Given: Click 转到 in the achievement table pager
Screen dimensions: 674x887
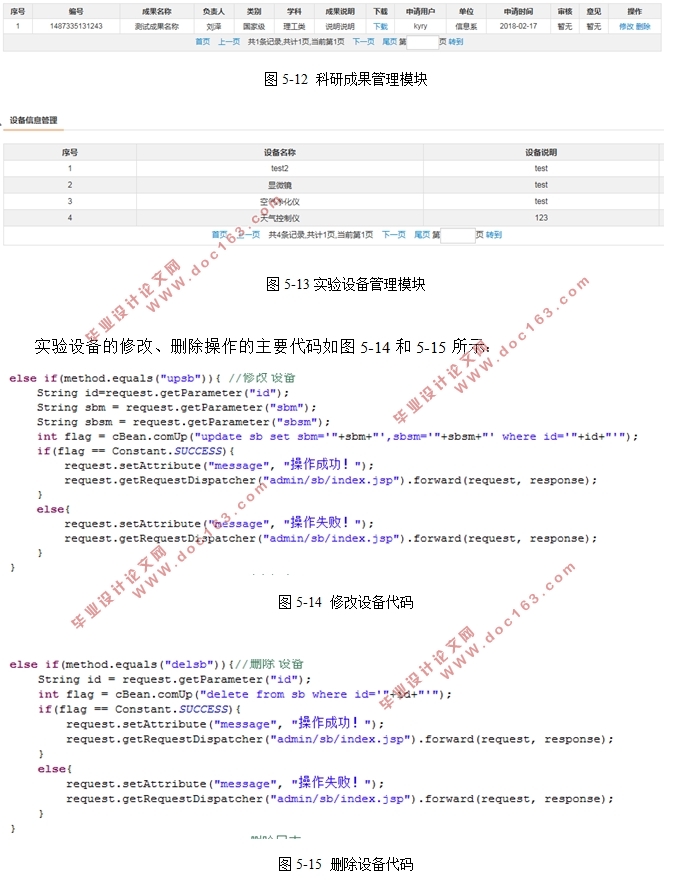Looking at the screenshot, I should point(456,42).
